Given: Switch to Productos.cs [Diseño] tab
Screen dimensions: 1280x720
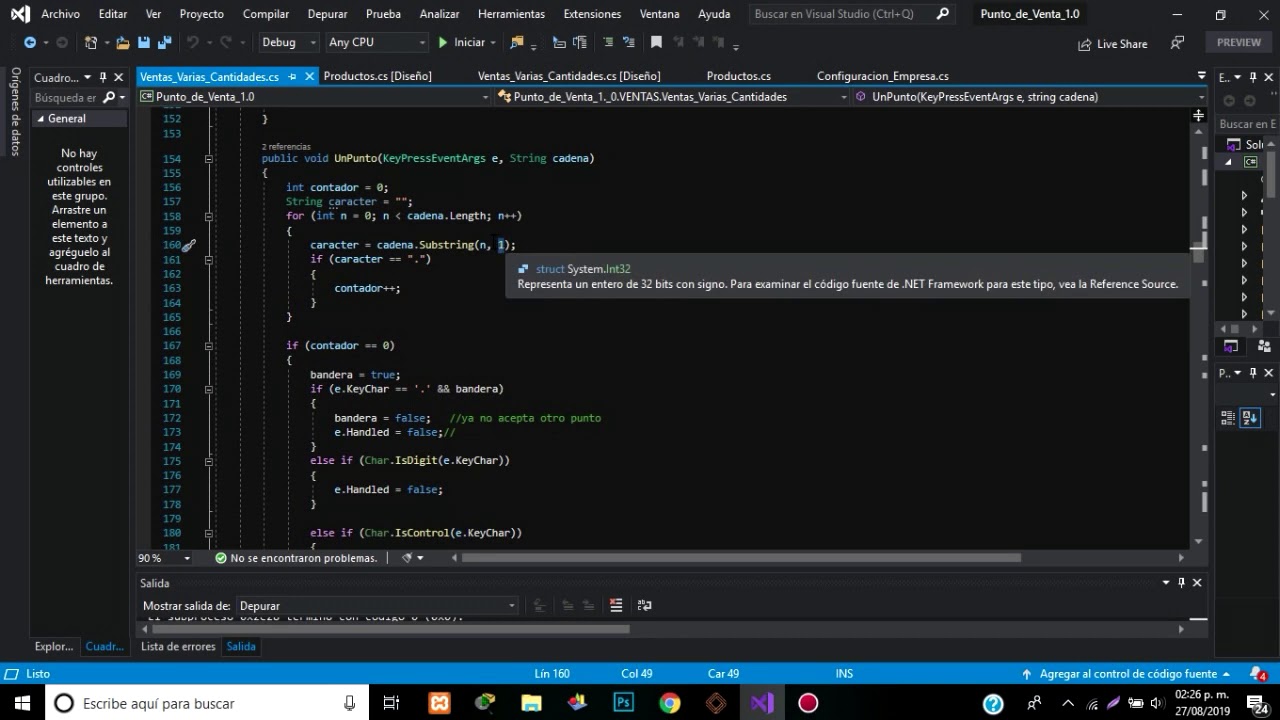Looking at the screenshot, I should 378,76.
